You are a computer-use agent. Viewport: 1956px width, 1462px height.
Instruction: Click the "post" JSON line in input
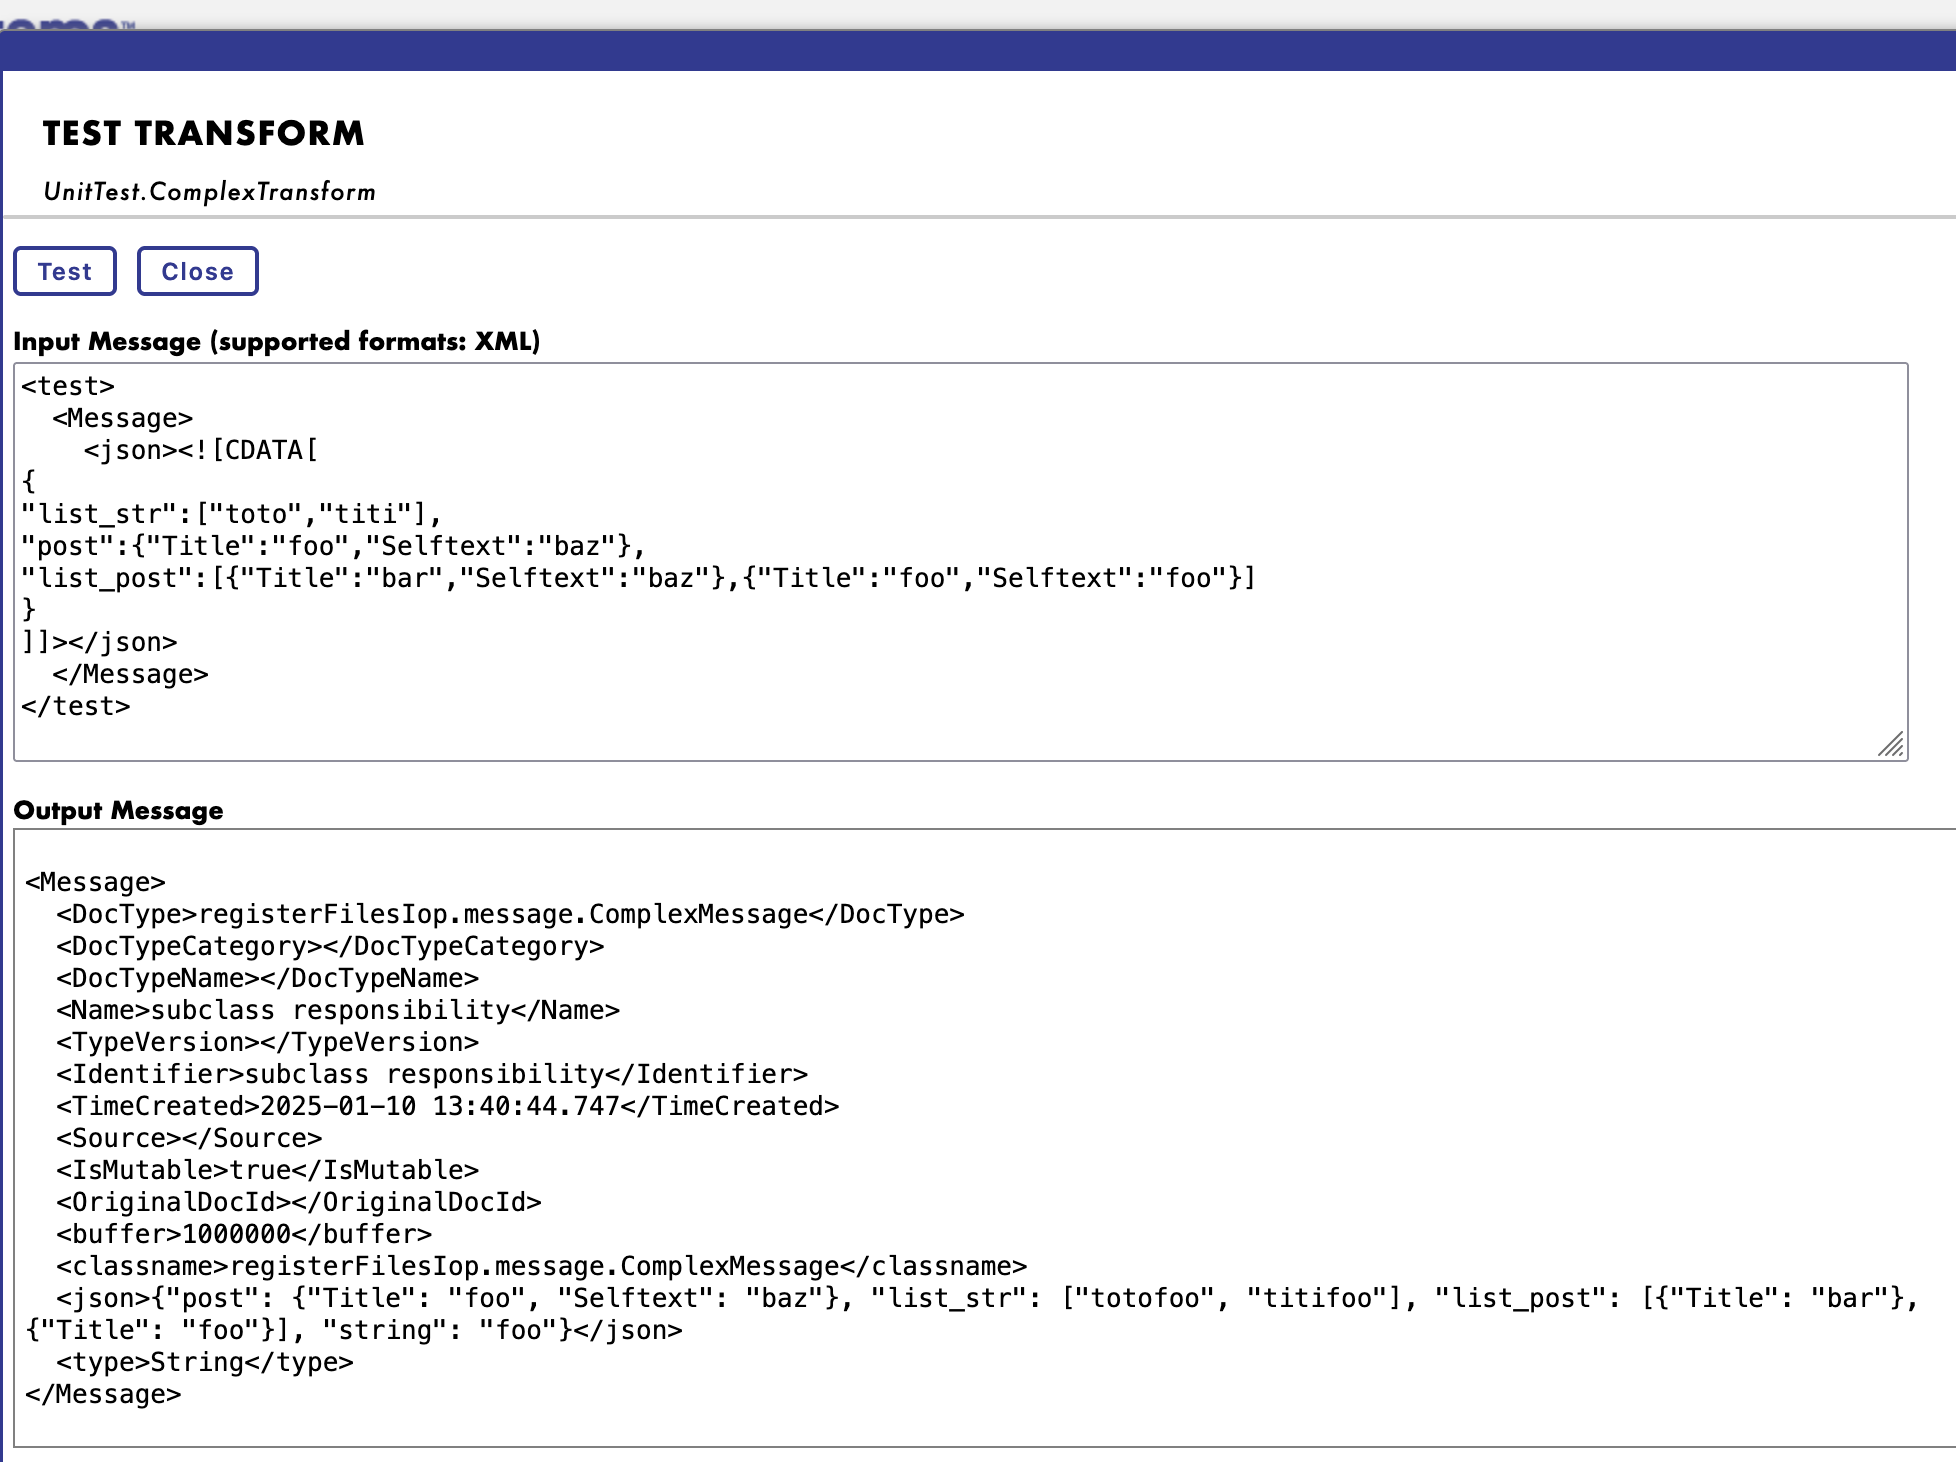[332, 546]
